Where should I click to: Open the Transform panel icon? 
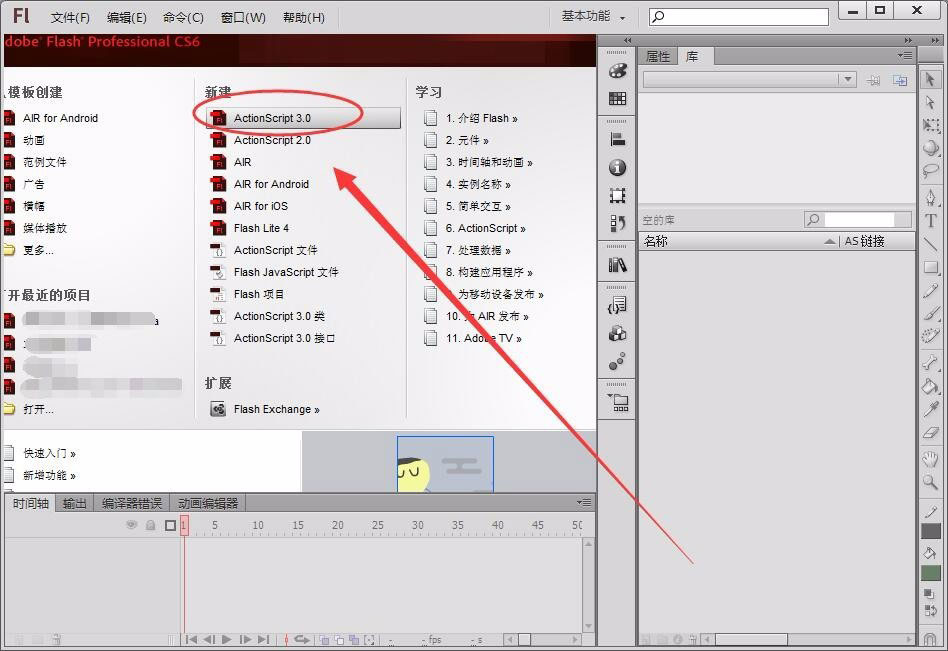tap(617, 195)
